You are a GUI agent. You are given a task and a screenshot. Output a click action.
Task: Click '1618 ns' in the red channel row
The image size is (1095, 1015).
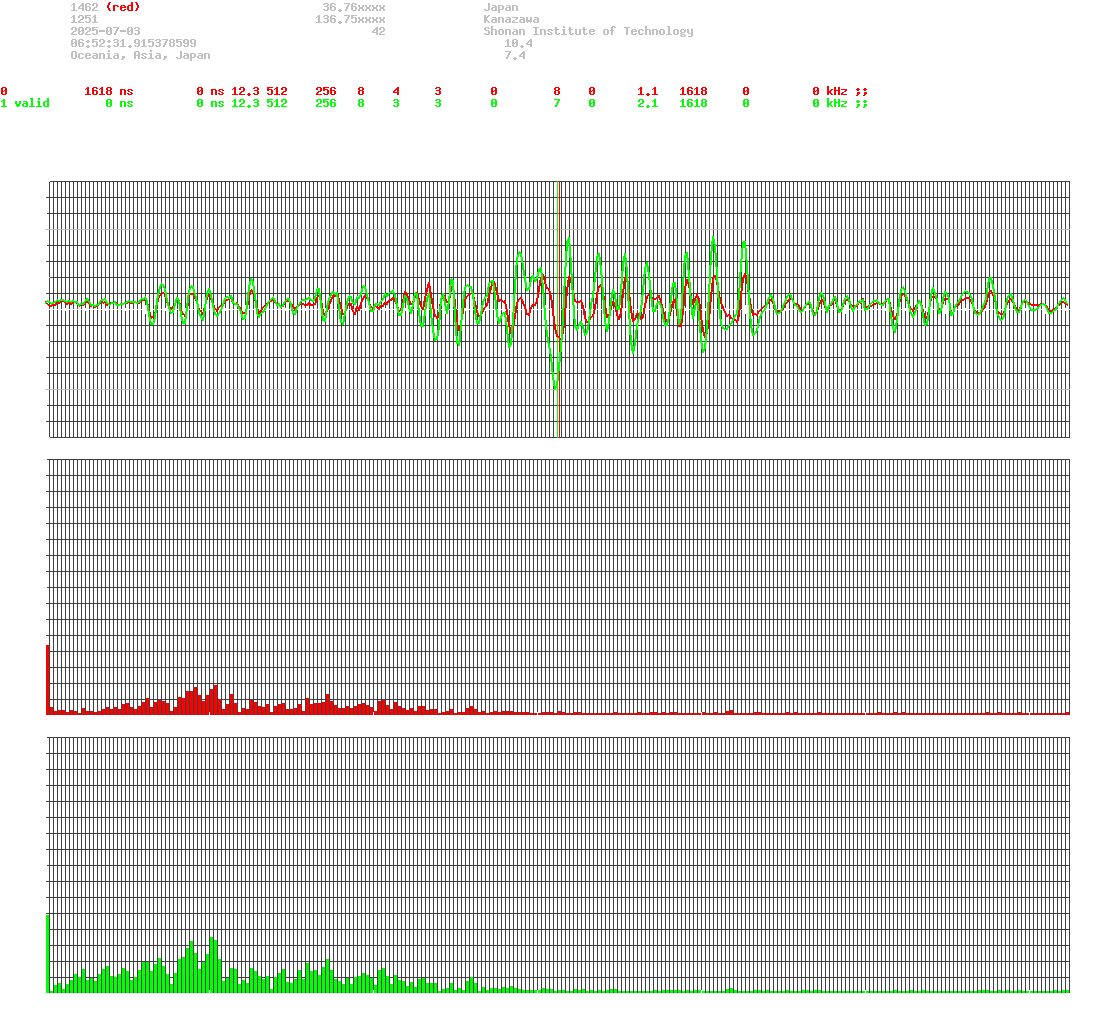click(108, 91)
